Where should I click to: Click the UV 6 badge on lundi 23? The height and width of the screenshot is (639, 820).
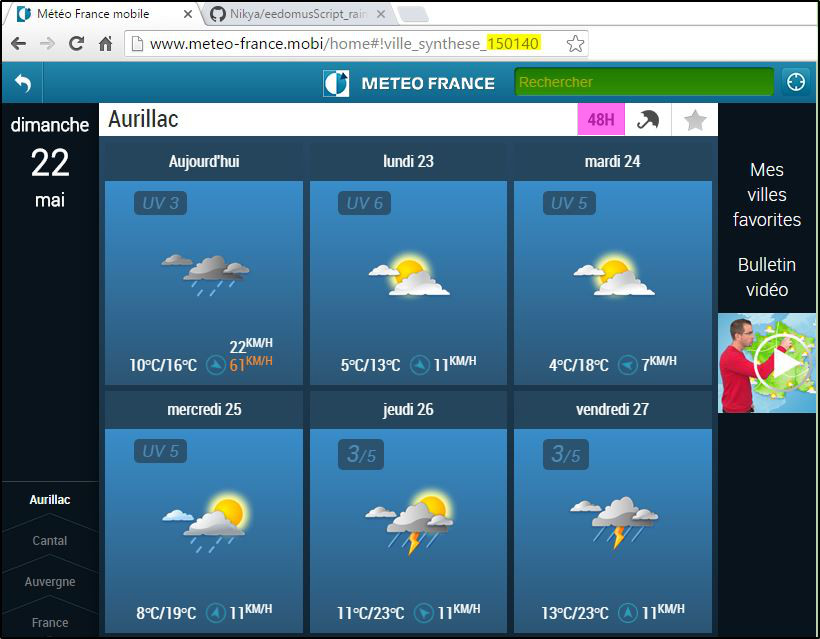click(x=365, y=203)
